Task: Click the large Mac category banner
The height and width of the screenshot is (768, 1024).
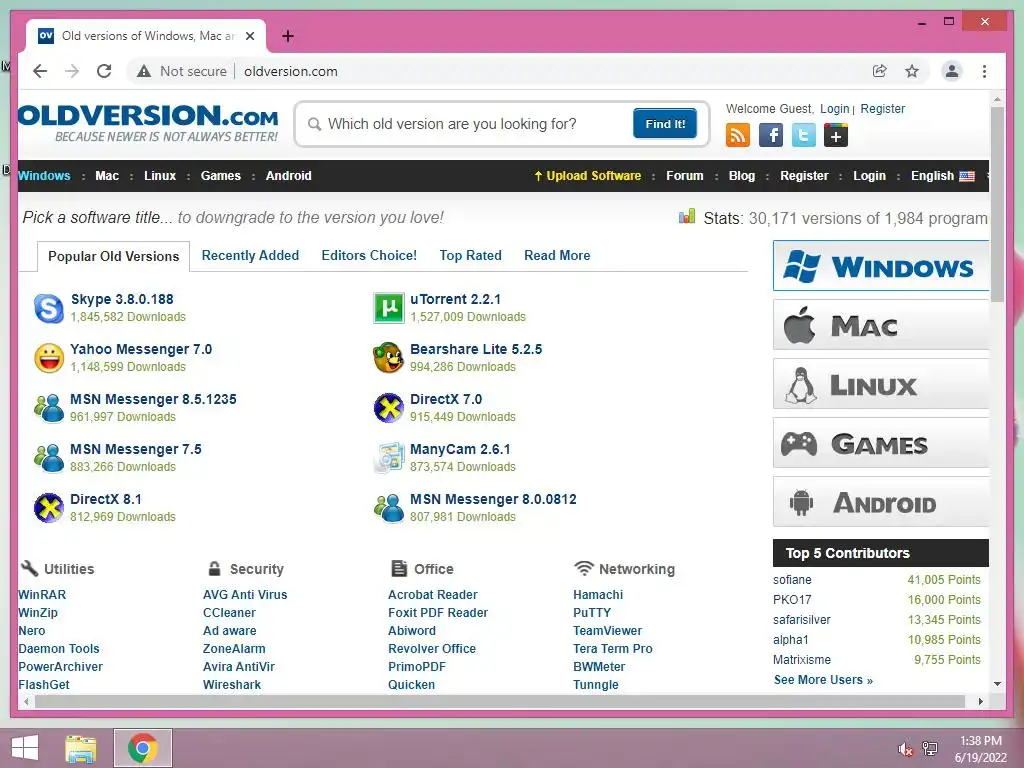Action: pos(881,325)
